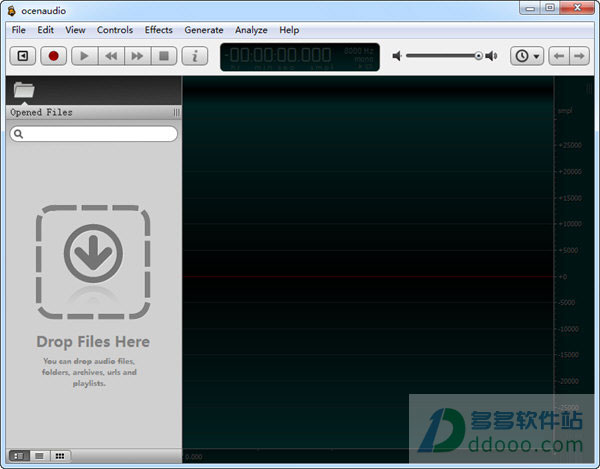The image size is (600, 469).
Task: Click the Opened Files panel grip handle
Action: (x=176, y=112)
